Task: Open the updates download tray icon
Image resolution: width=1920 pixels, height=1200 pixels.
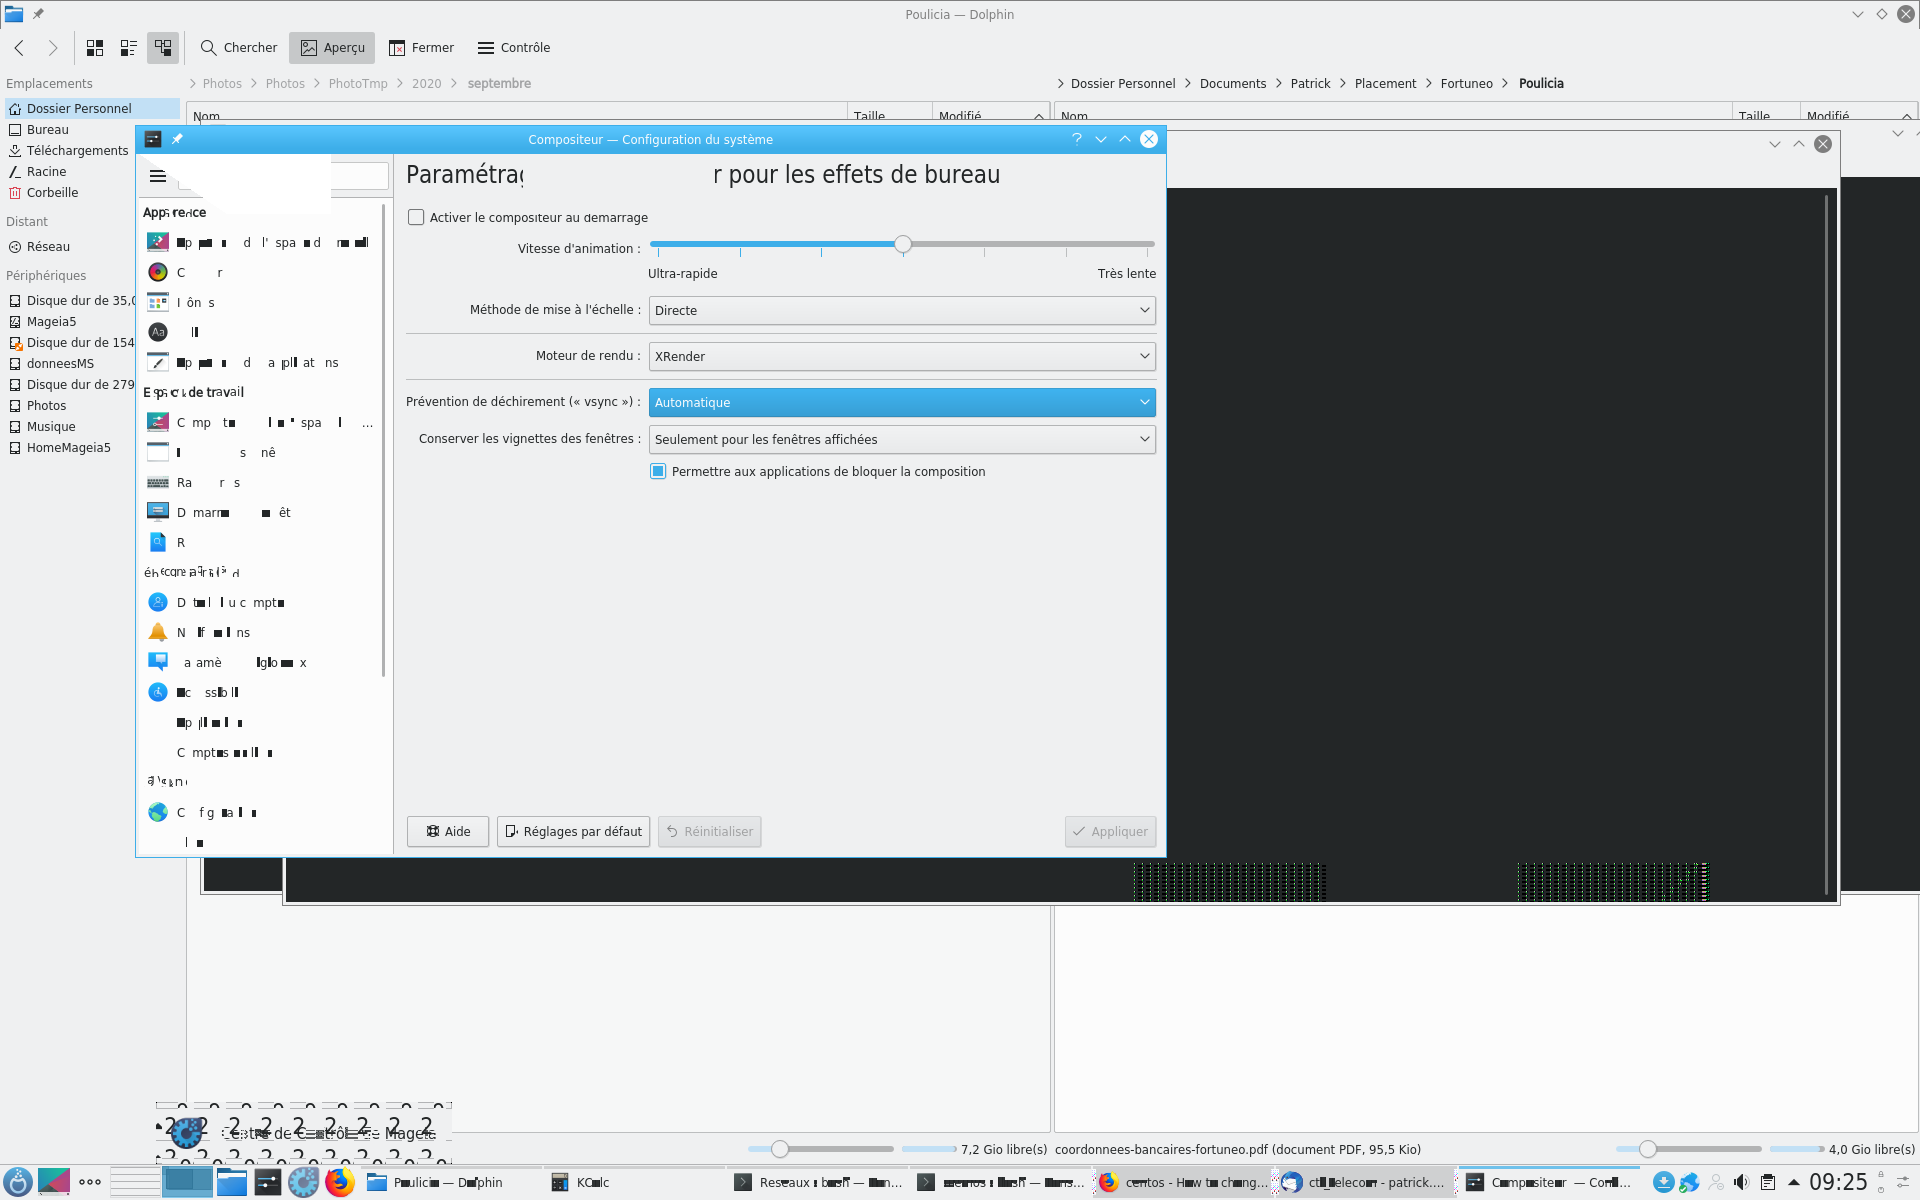Action: coord(1663,1182)
